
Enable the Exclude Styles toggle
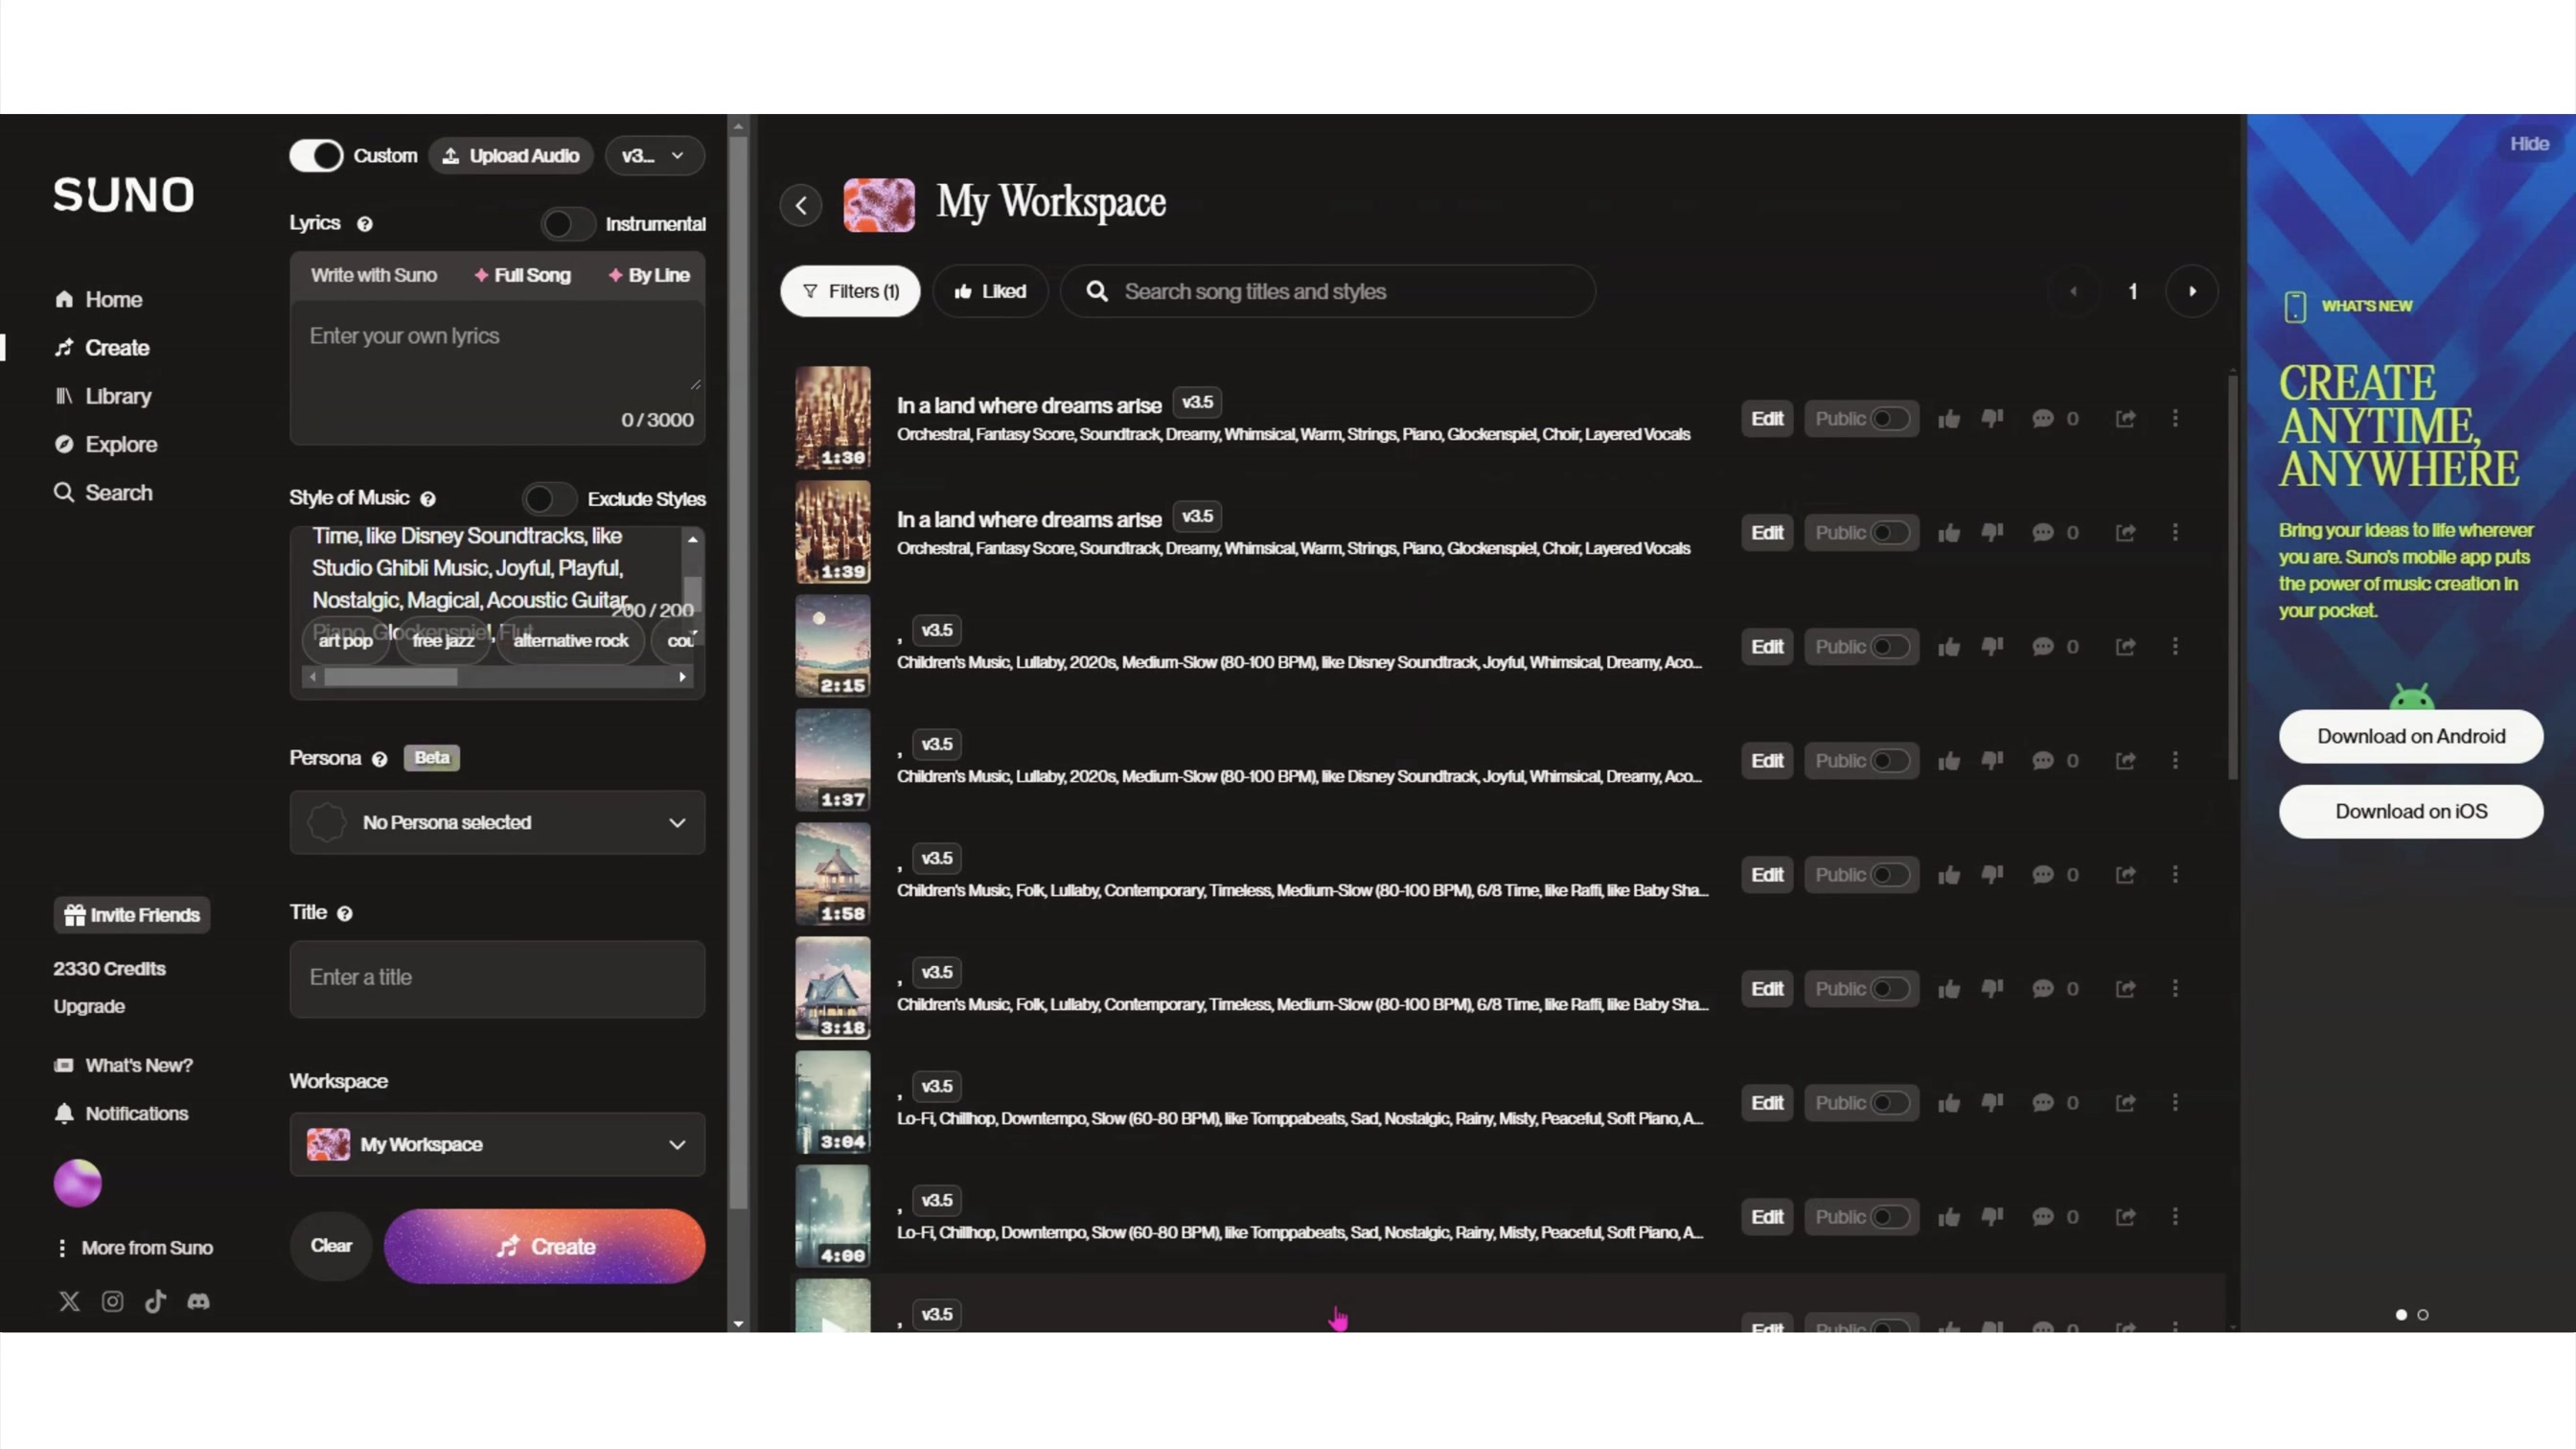(549, 499)
